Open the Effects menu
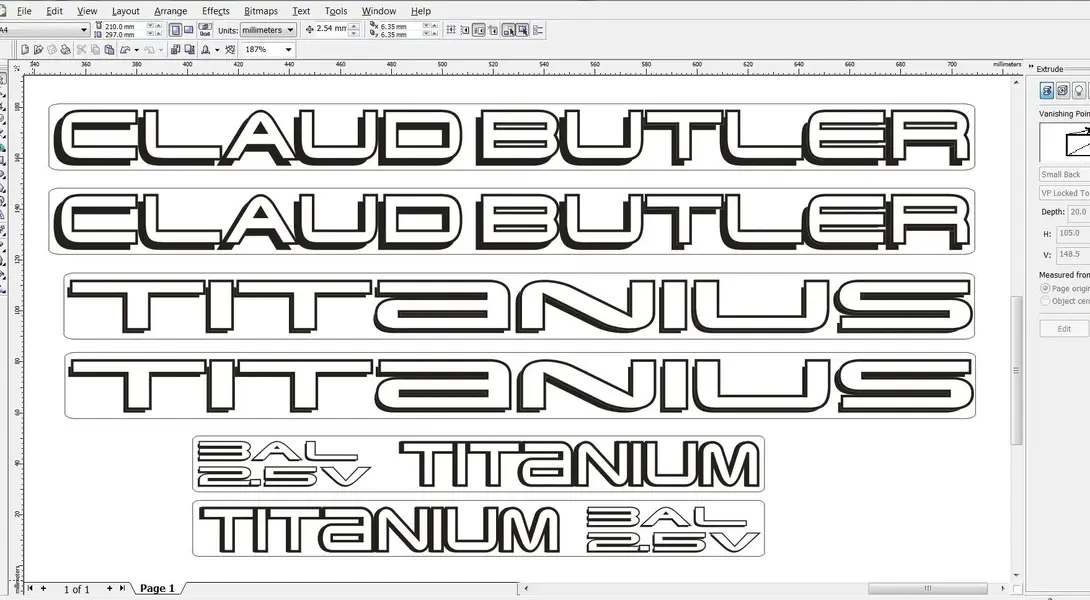This screenshot has height=600, width=1090. [x=215, y=11]
